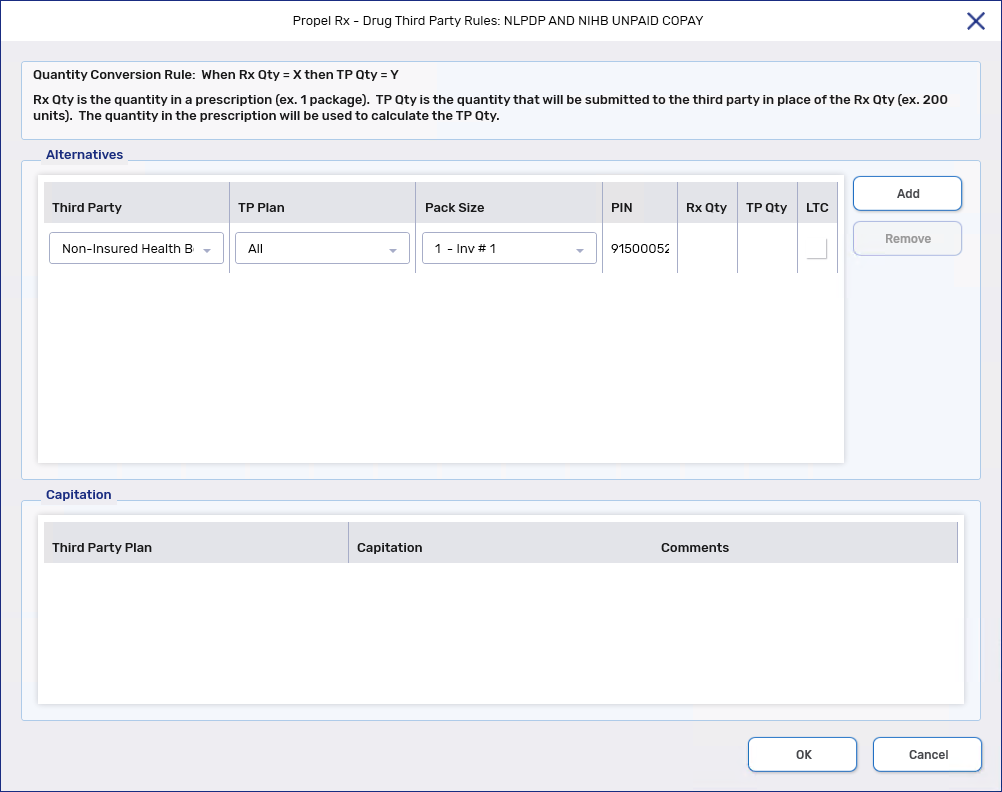1002x792 pixels.
Task: Click the empty Rx Qty cell
Action: click(x=707, y=249)
